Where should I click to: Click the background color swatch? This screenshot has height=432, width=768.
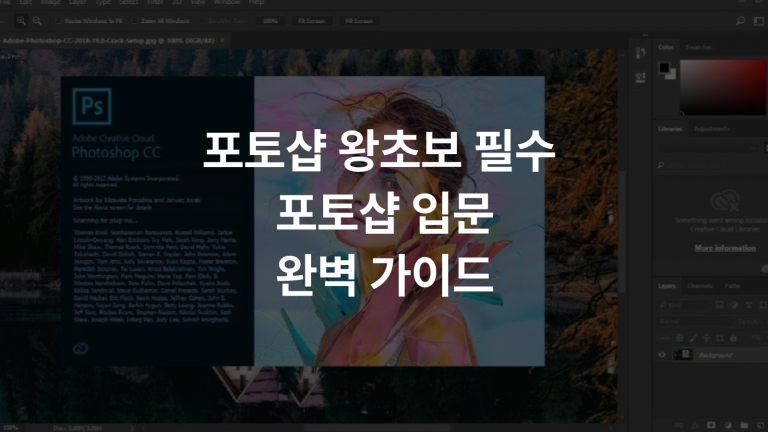click(x=671, y=75)
